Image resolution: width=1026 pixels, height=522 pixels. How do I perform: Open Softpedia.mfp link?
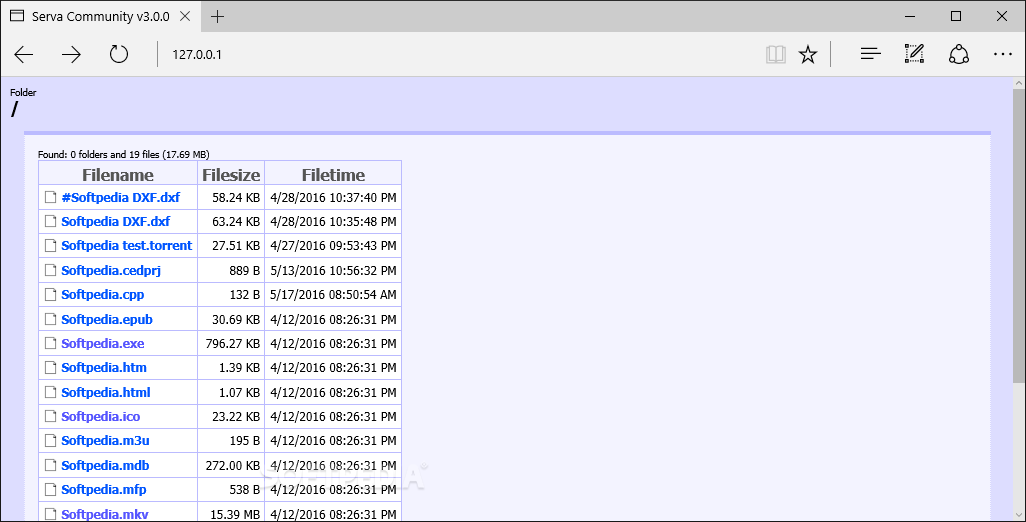[x=104, y=490]
